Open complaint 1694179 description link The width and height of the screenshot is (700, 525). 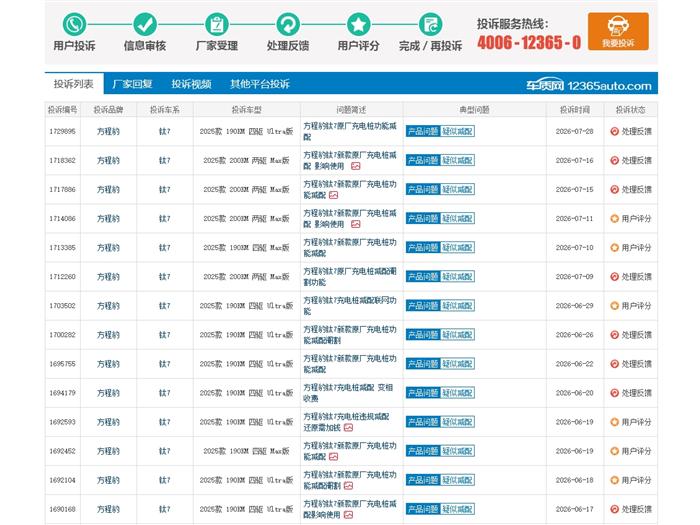[x=348, y=393]
